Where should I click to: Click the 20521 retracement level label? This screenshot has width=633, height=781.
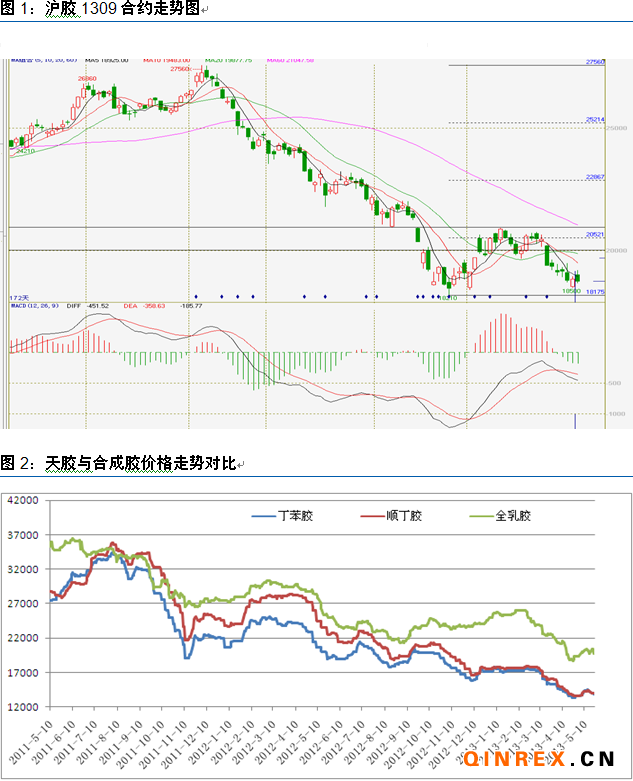coord(595,233)
